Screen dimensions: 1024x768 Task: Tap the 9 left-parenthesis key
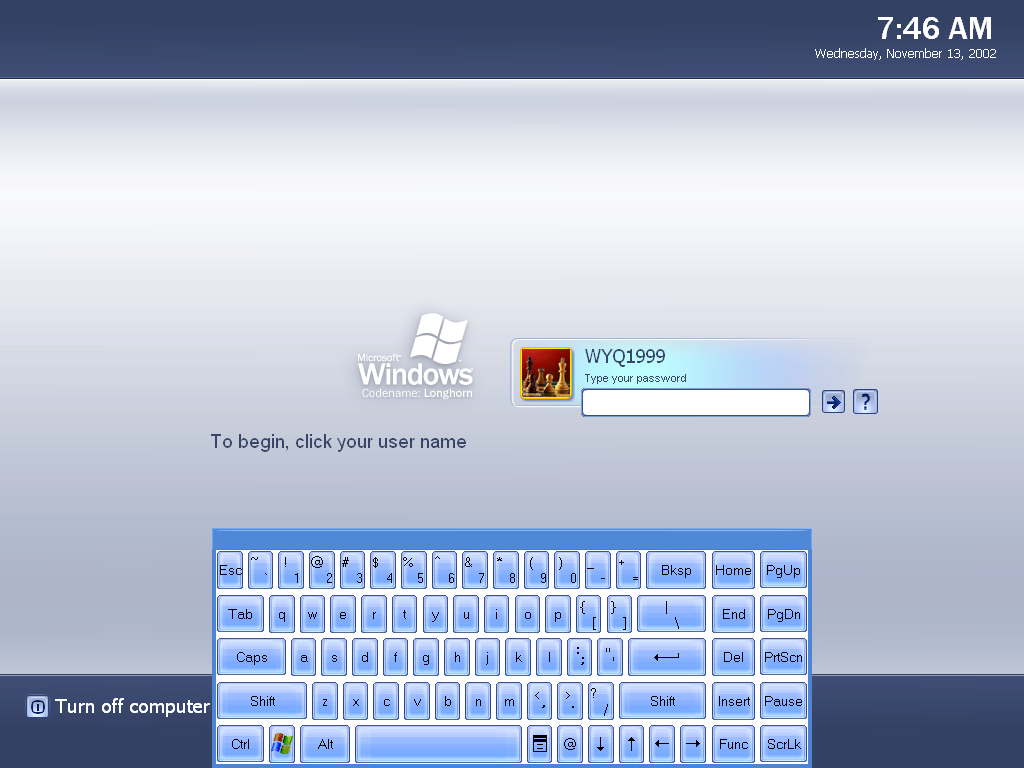click(537, 570)
